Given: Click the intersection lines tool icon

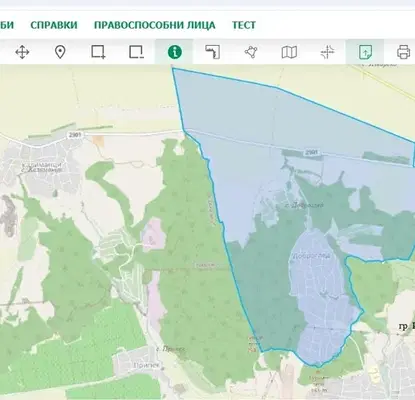Looking at the screenshot, I should point(327,52).
